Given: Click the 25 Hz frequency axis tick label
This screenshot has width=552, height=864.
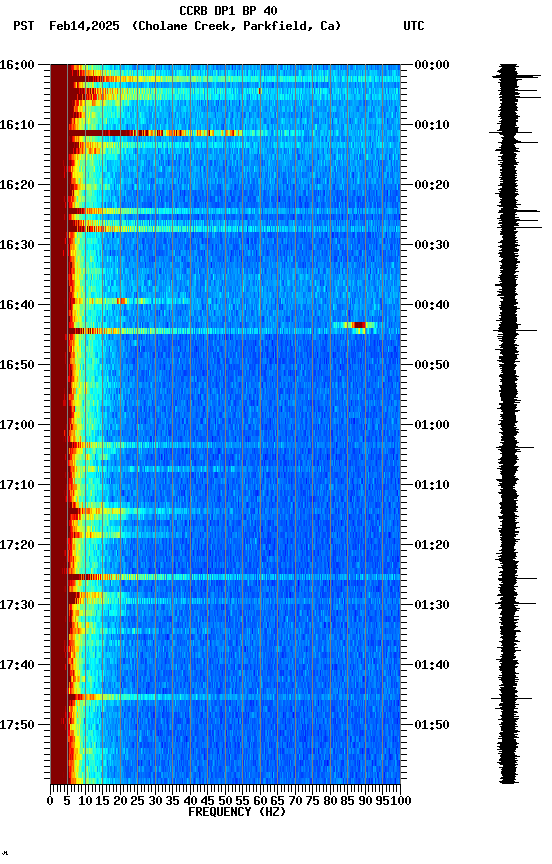Looking at the screenshot, I should [x=137, y=801].
